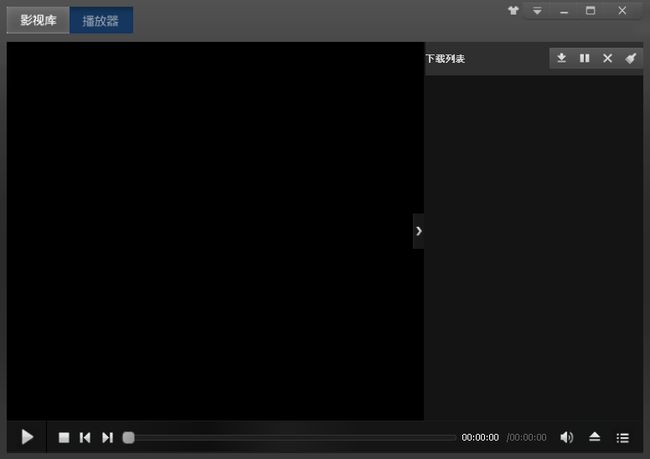Clear download list with broom icon

[631, 58]
